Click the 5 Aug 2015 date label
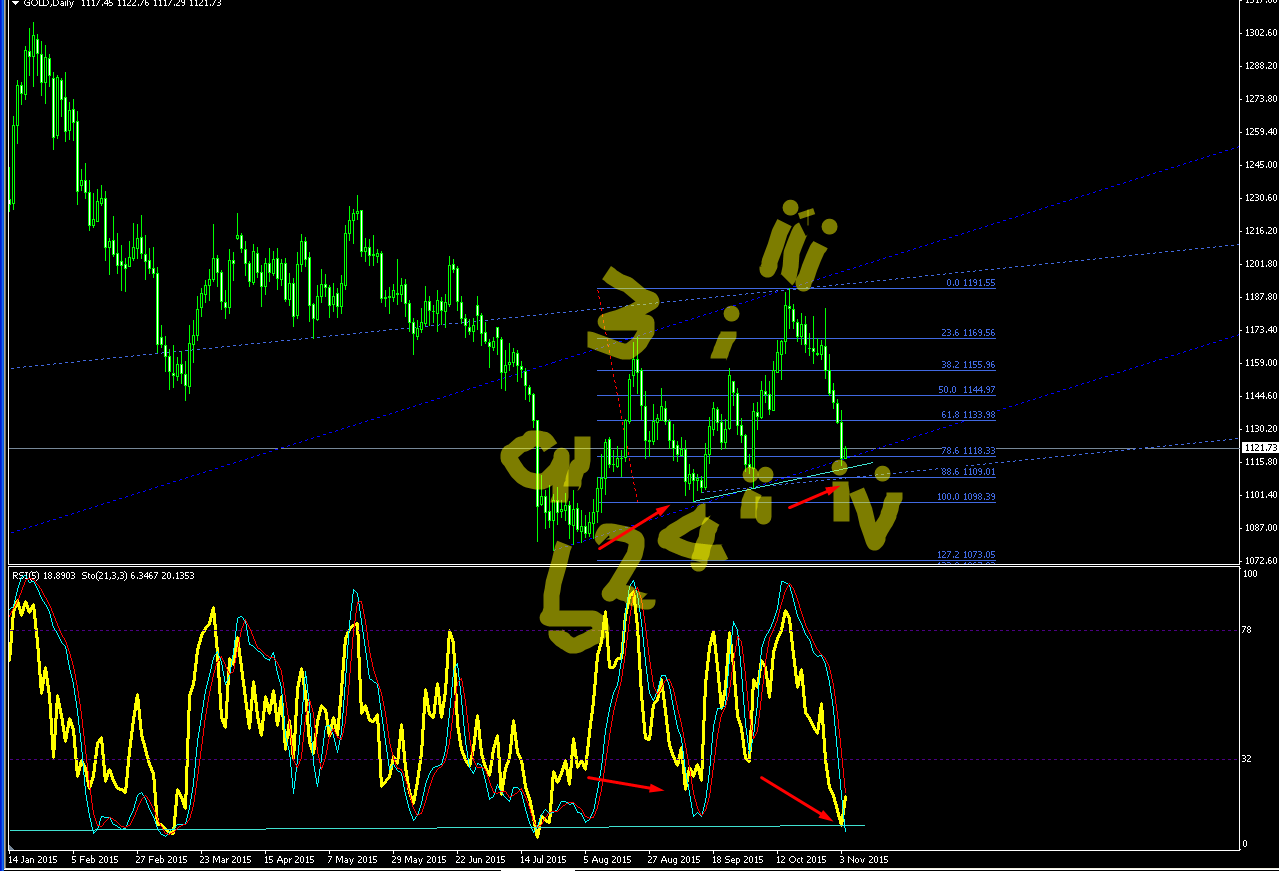The height and width of the screenshot is (871, 1279). coord(609,859)
